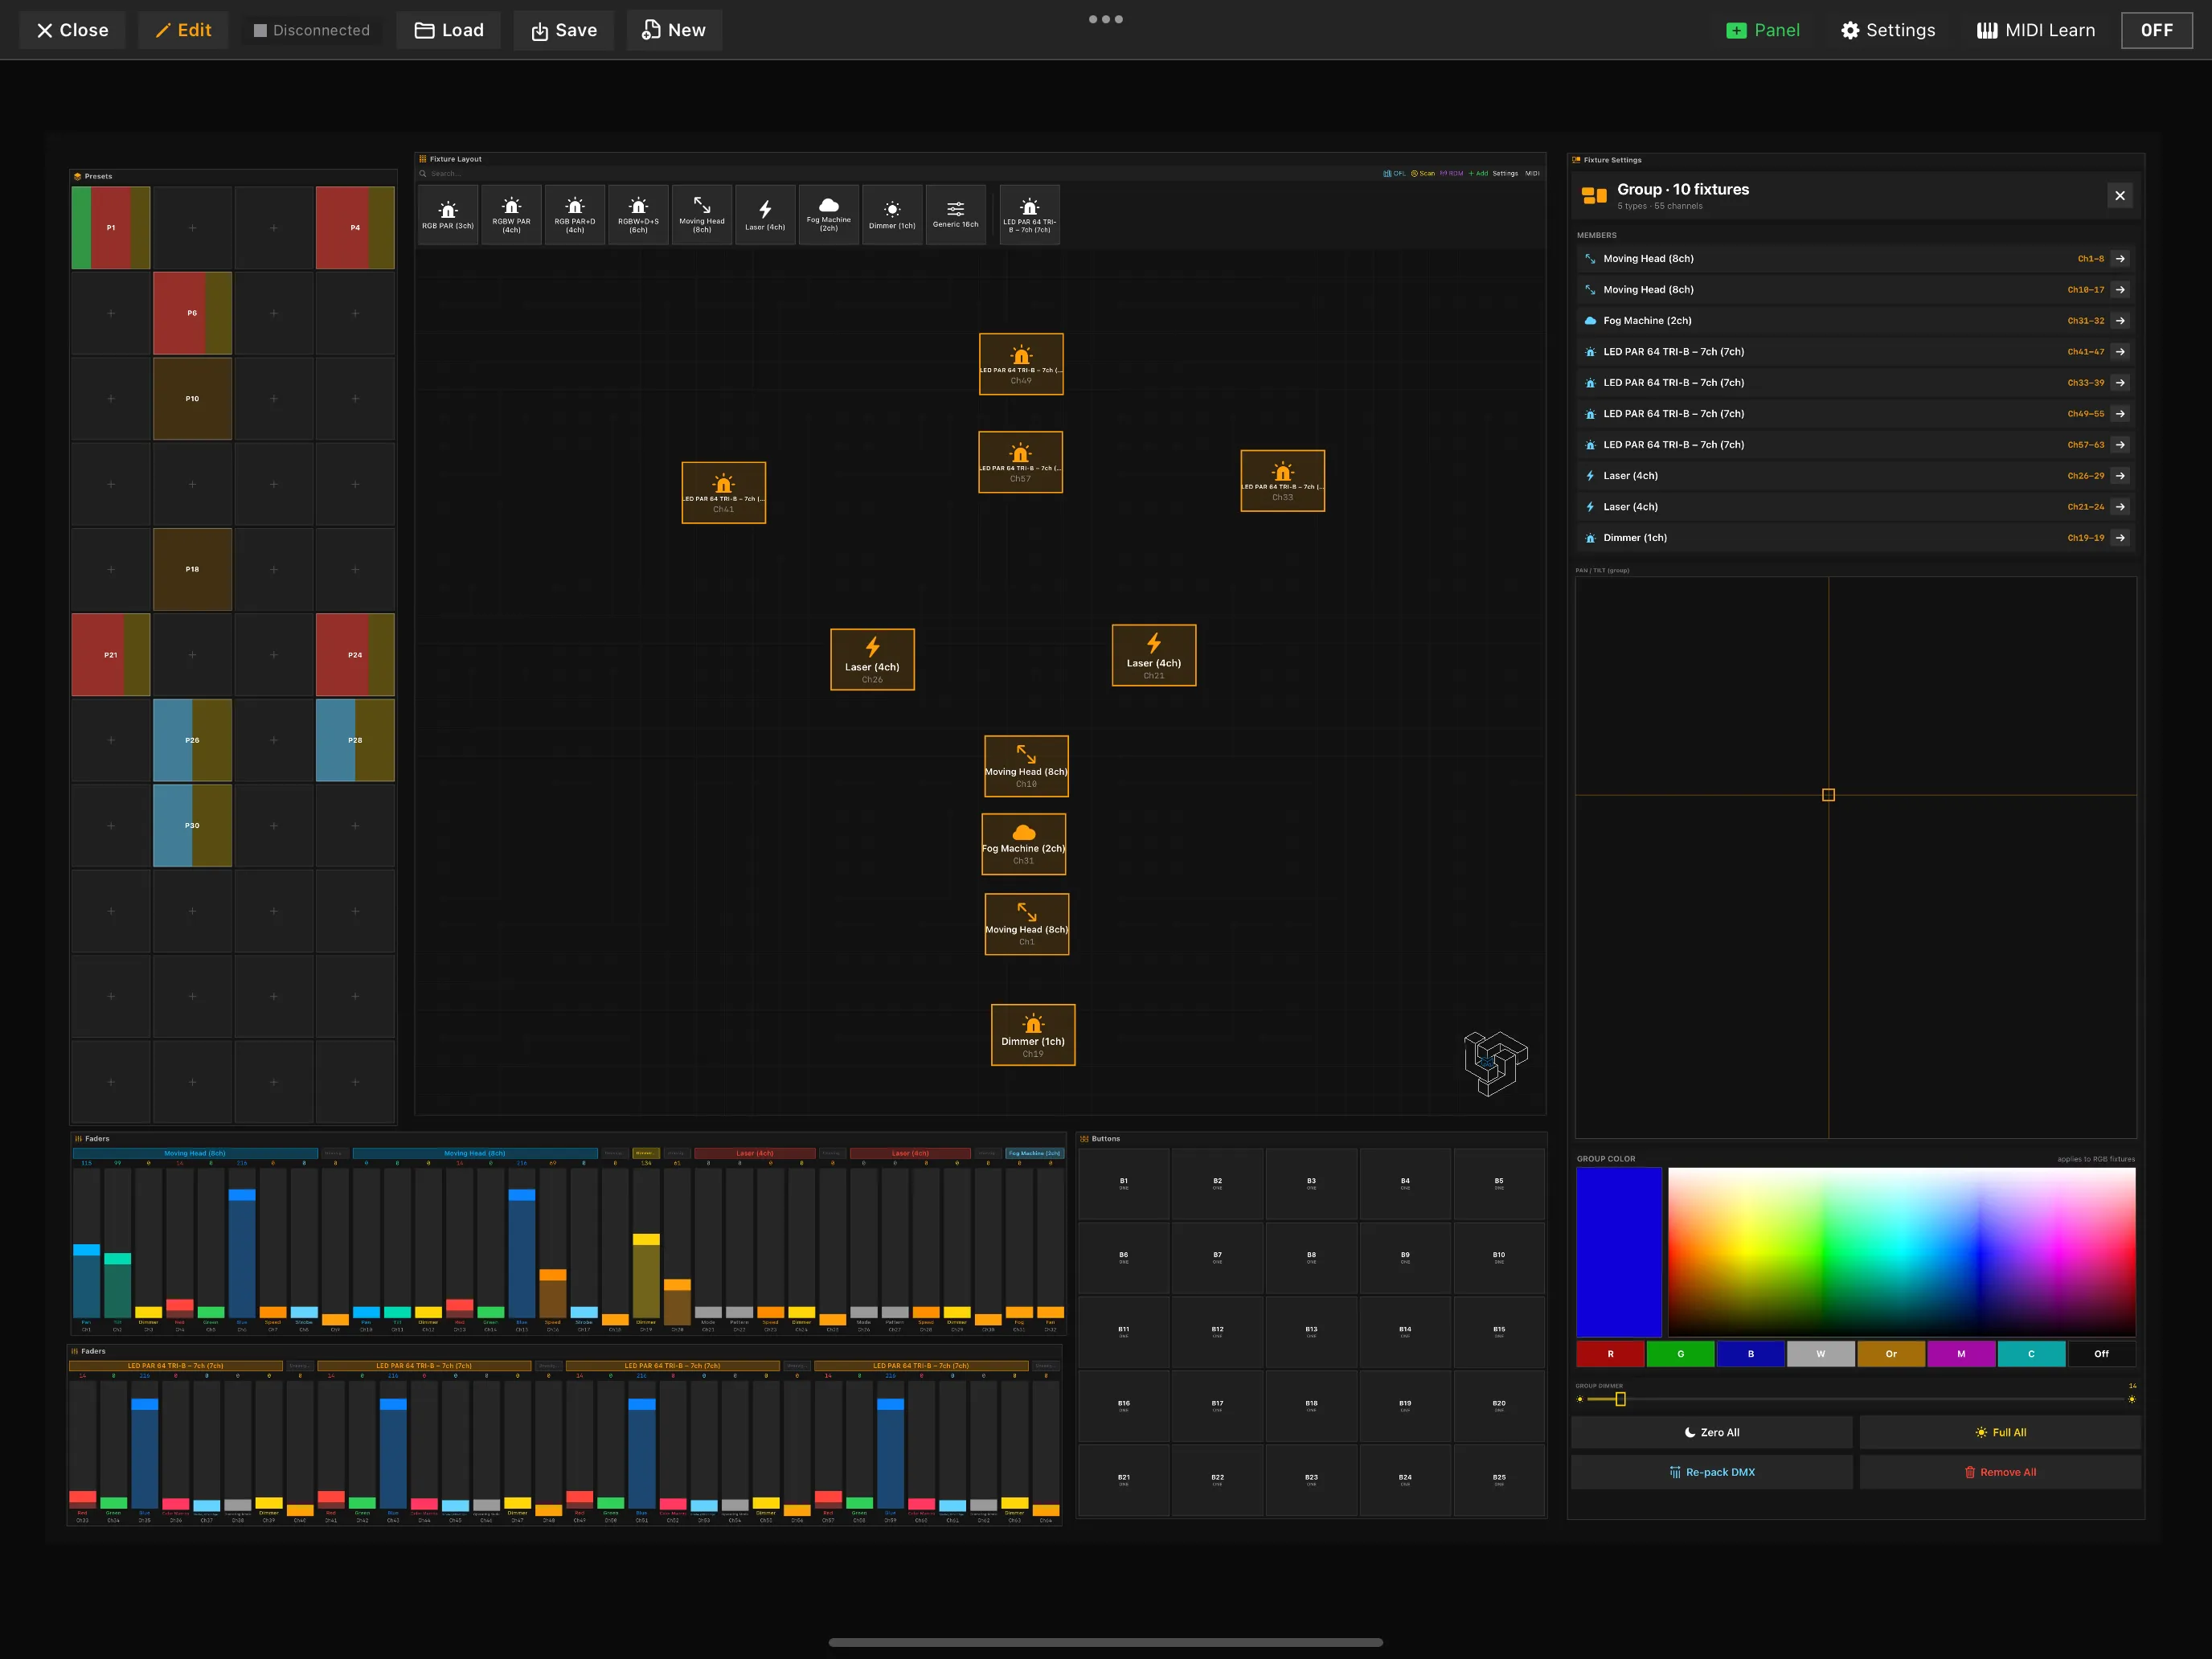This screenshot has width=2212, height=1659.
Task: Save the current project
Action: [564, 30]
